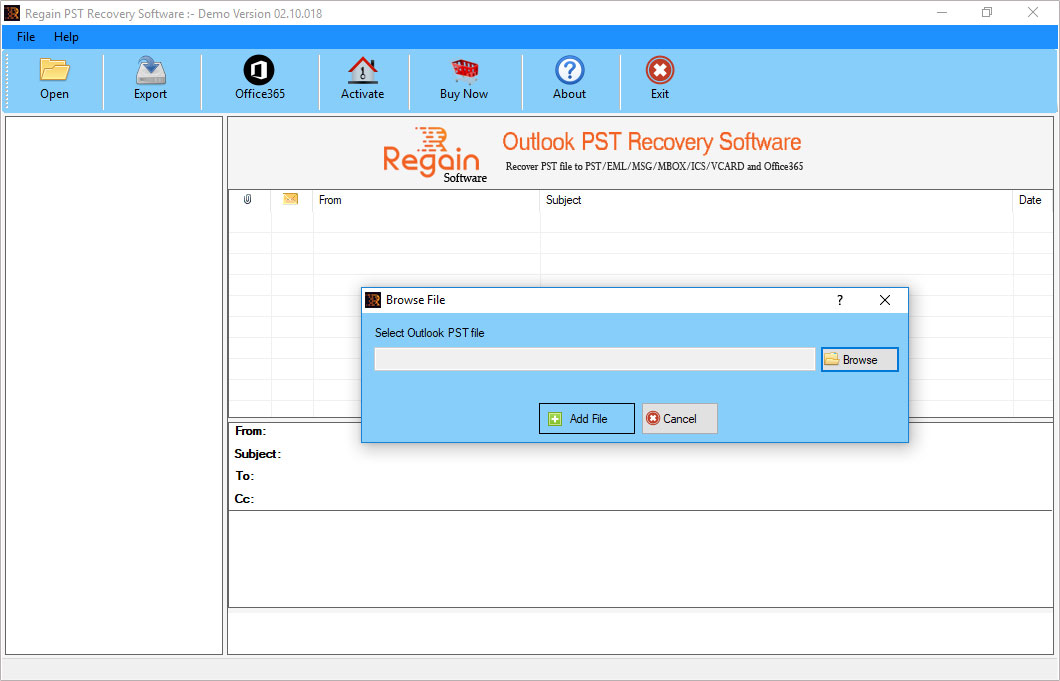Viewport: 1060px width, 681px height.
Task: Open a PST file using the Open toolbar icon
Action: [54, 78]
